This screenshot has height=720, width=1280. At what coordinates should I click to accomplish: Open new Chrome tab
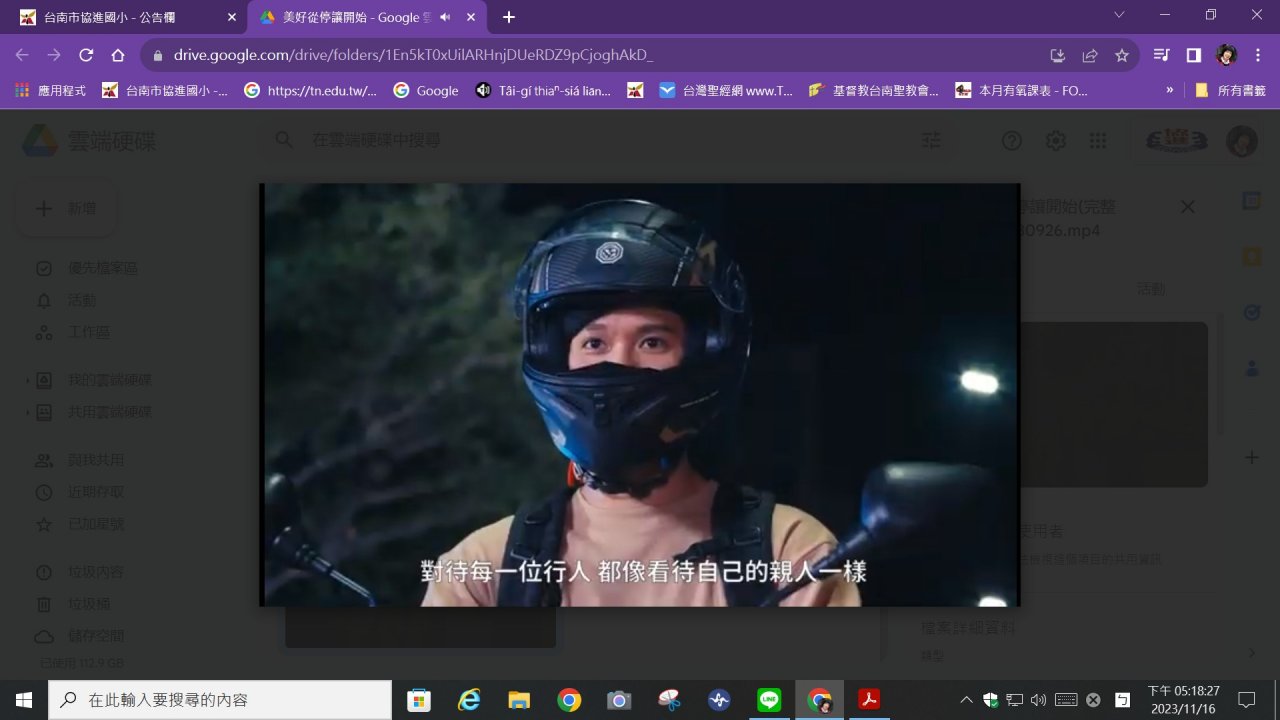click(x=509, y=17)
